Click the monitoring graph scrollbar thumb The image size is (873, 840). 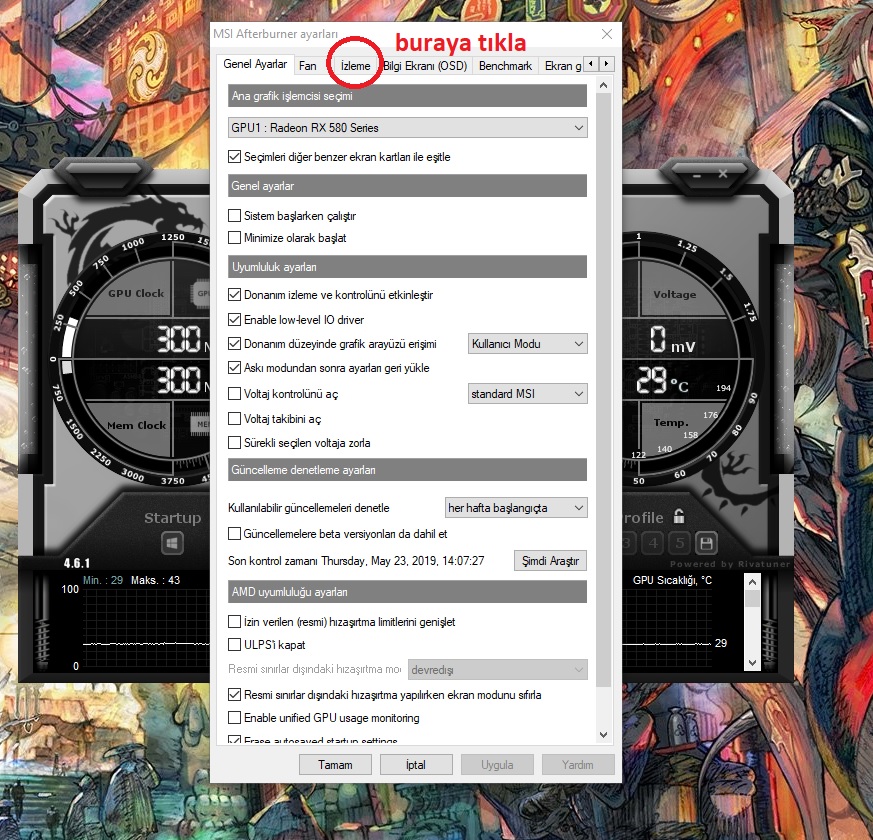coord(752,598)
